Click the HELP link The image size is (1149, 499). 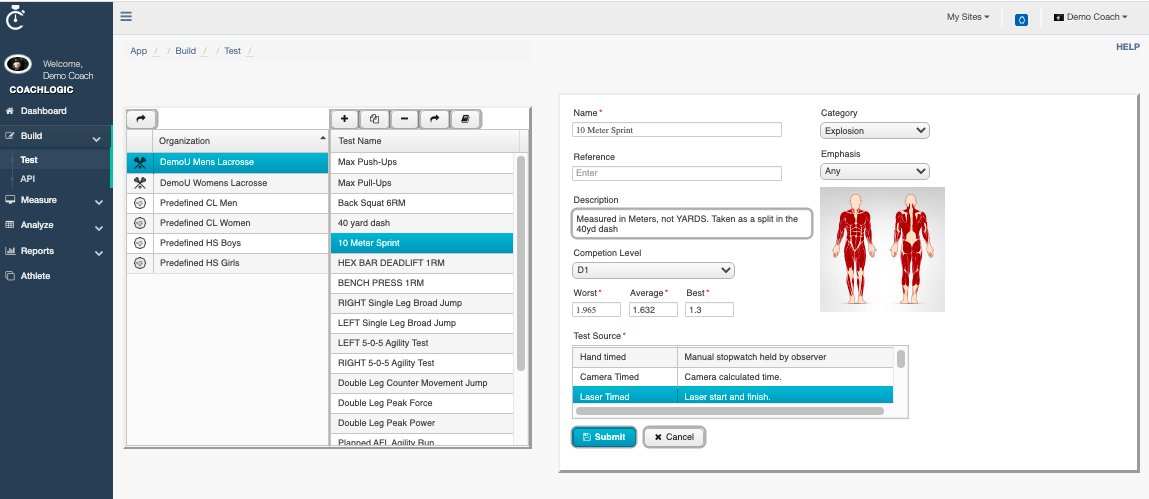(1127, 47)
